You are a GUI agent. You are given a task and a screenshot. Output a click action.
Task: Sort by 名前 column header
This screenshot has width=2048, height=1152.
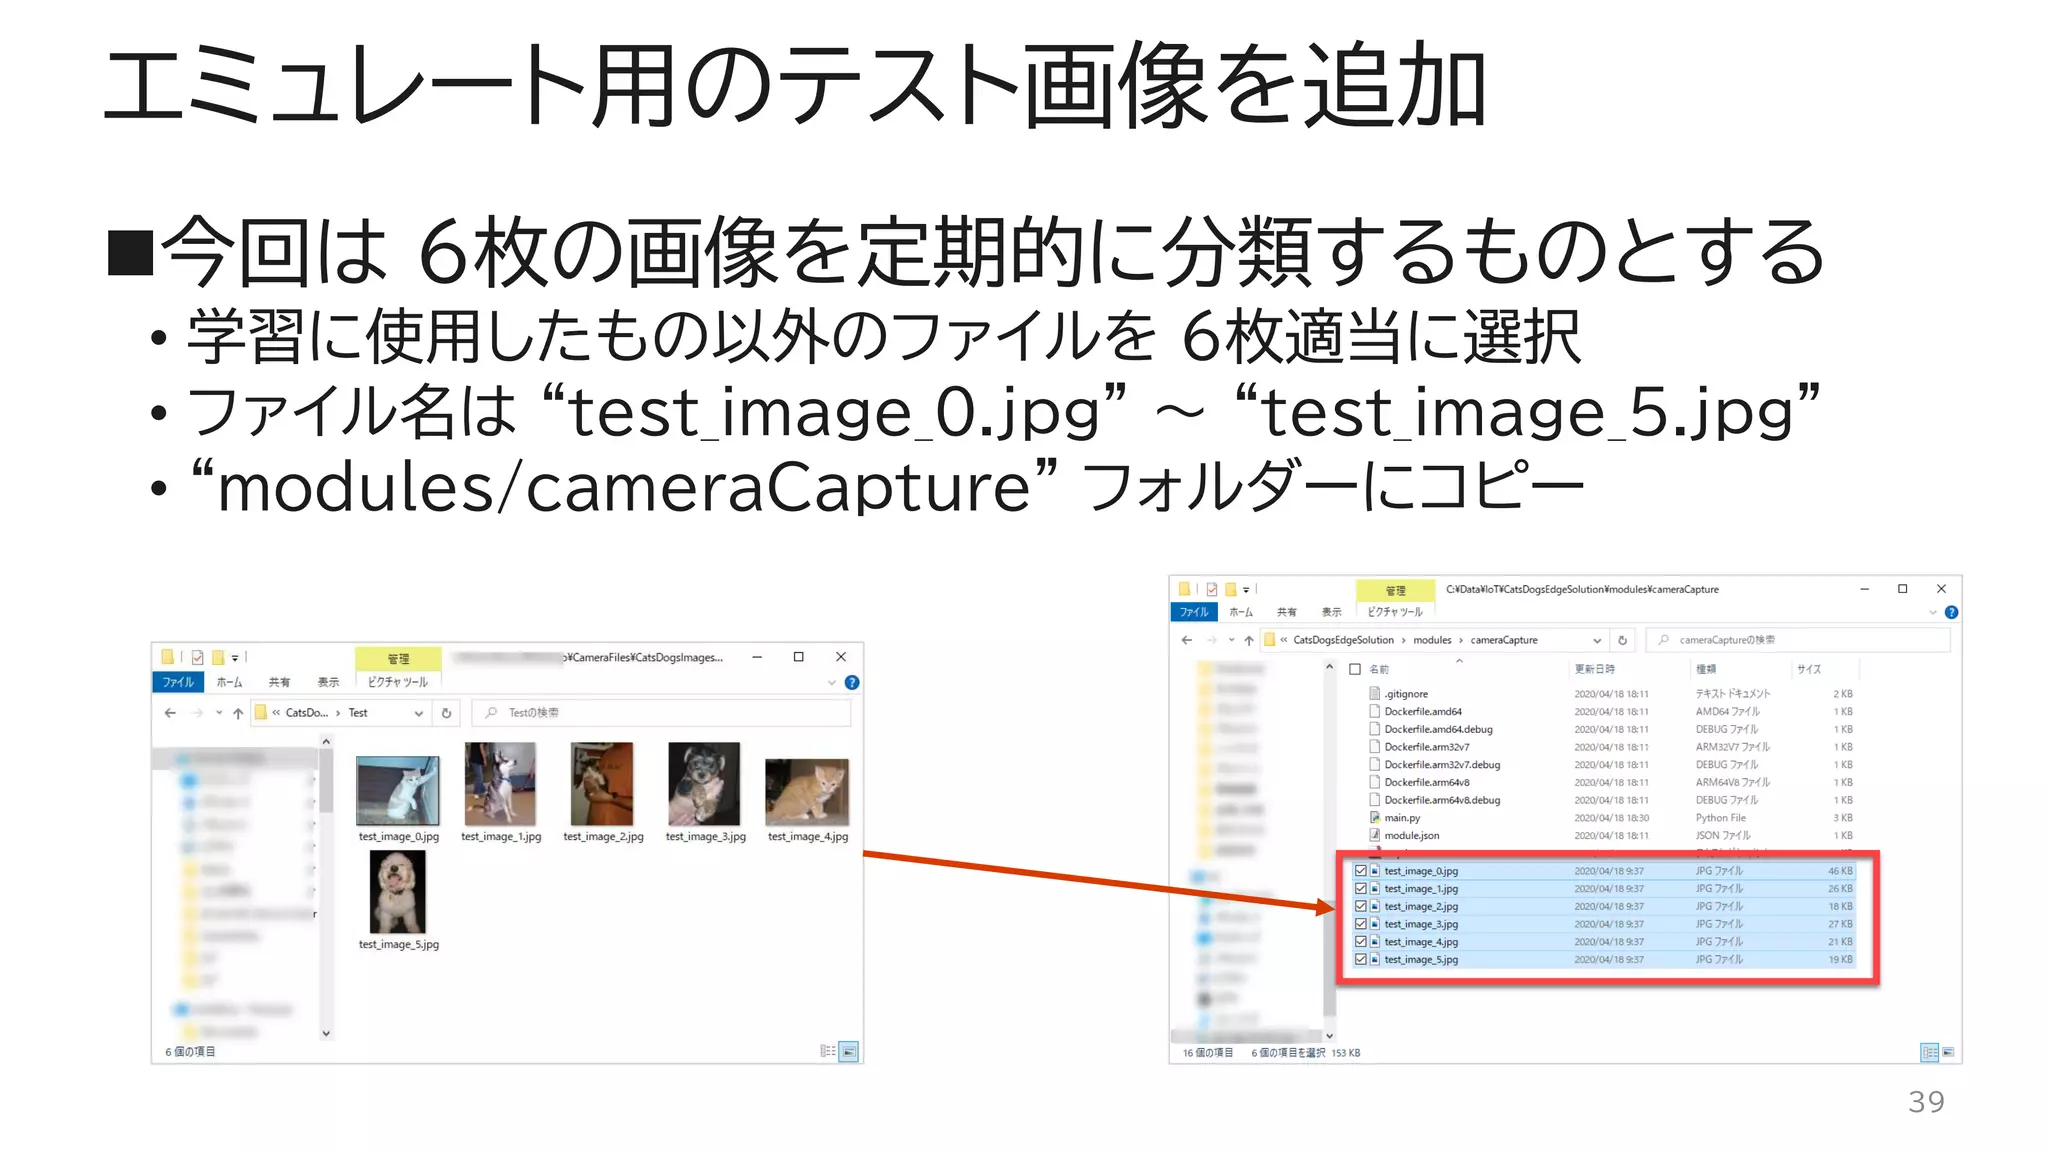[x=1379, y=669]
